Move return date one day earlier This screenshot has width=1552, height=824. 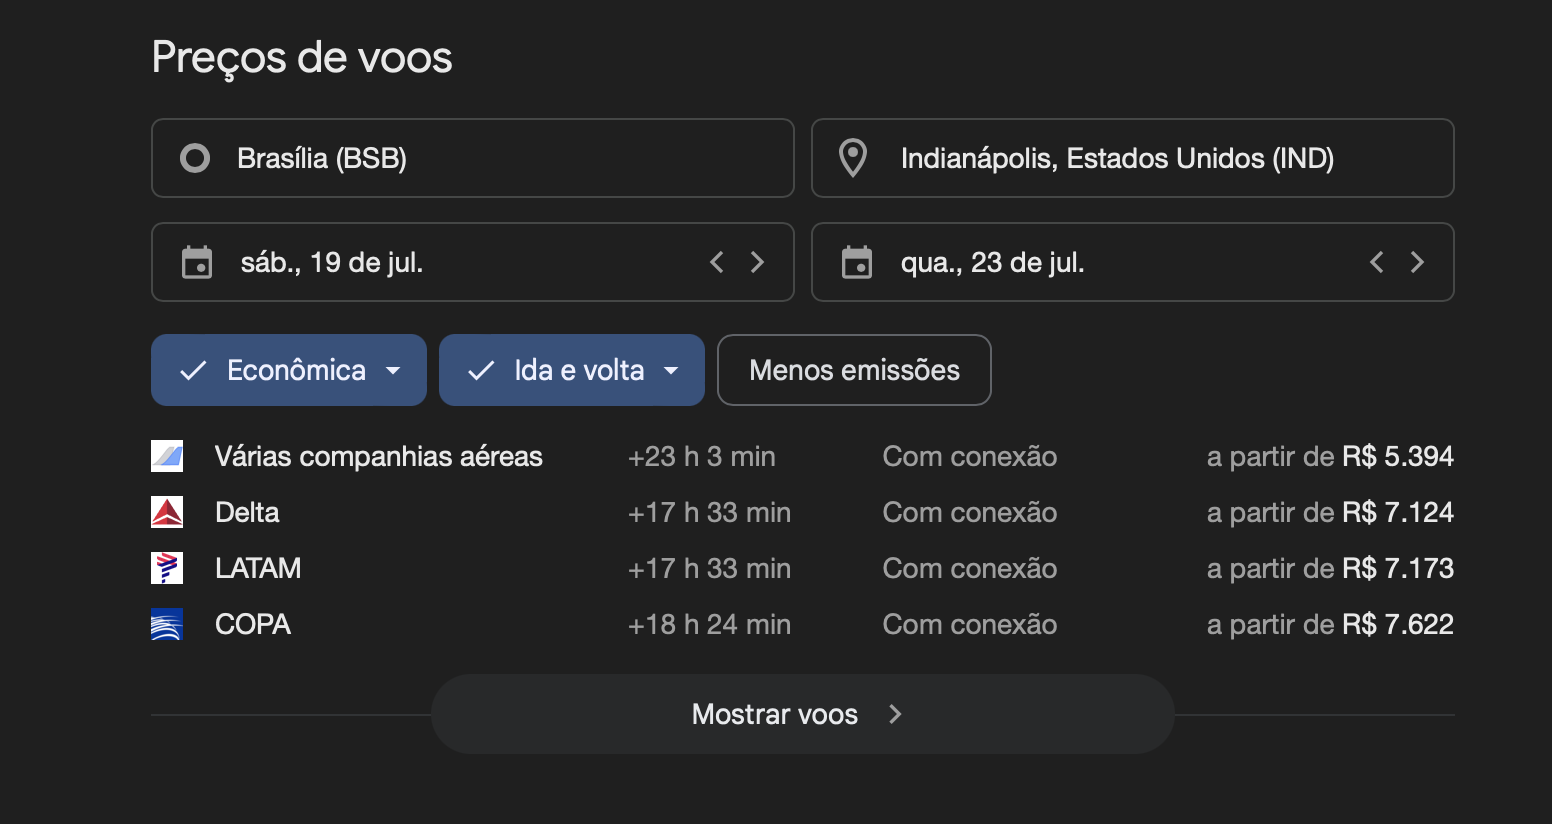coord(1376,262)
